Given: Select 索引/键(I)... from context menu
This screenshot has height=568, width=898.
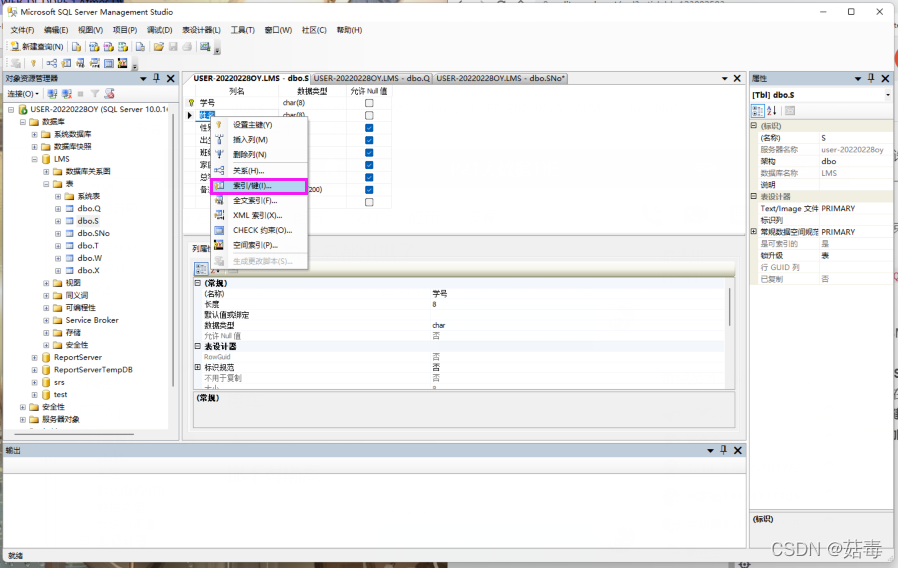Looking at the screenshot, I should [259, 186].
